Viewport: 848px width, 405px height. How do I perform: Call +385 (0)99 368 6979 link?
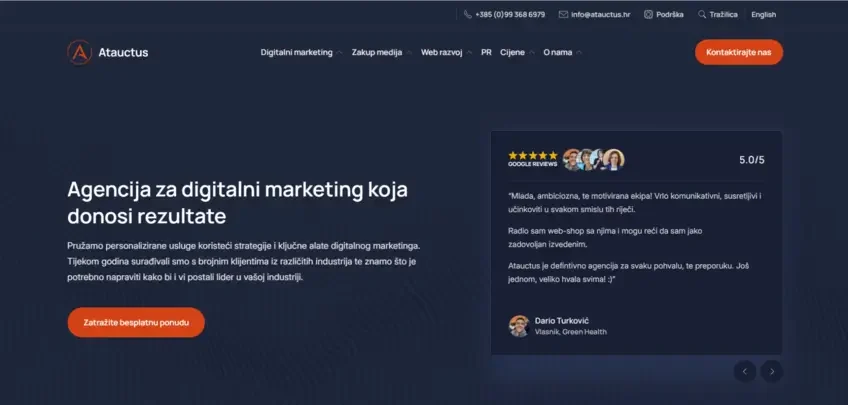click(x=510, y=15)
